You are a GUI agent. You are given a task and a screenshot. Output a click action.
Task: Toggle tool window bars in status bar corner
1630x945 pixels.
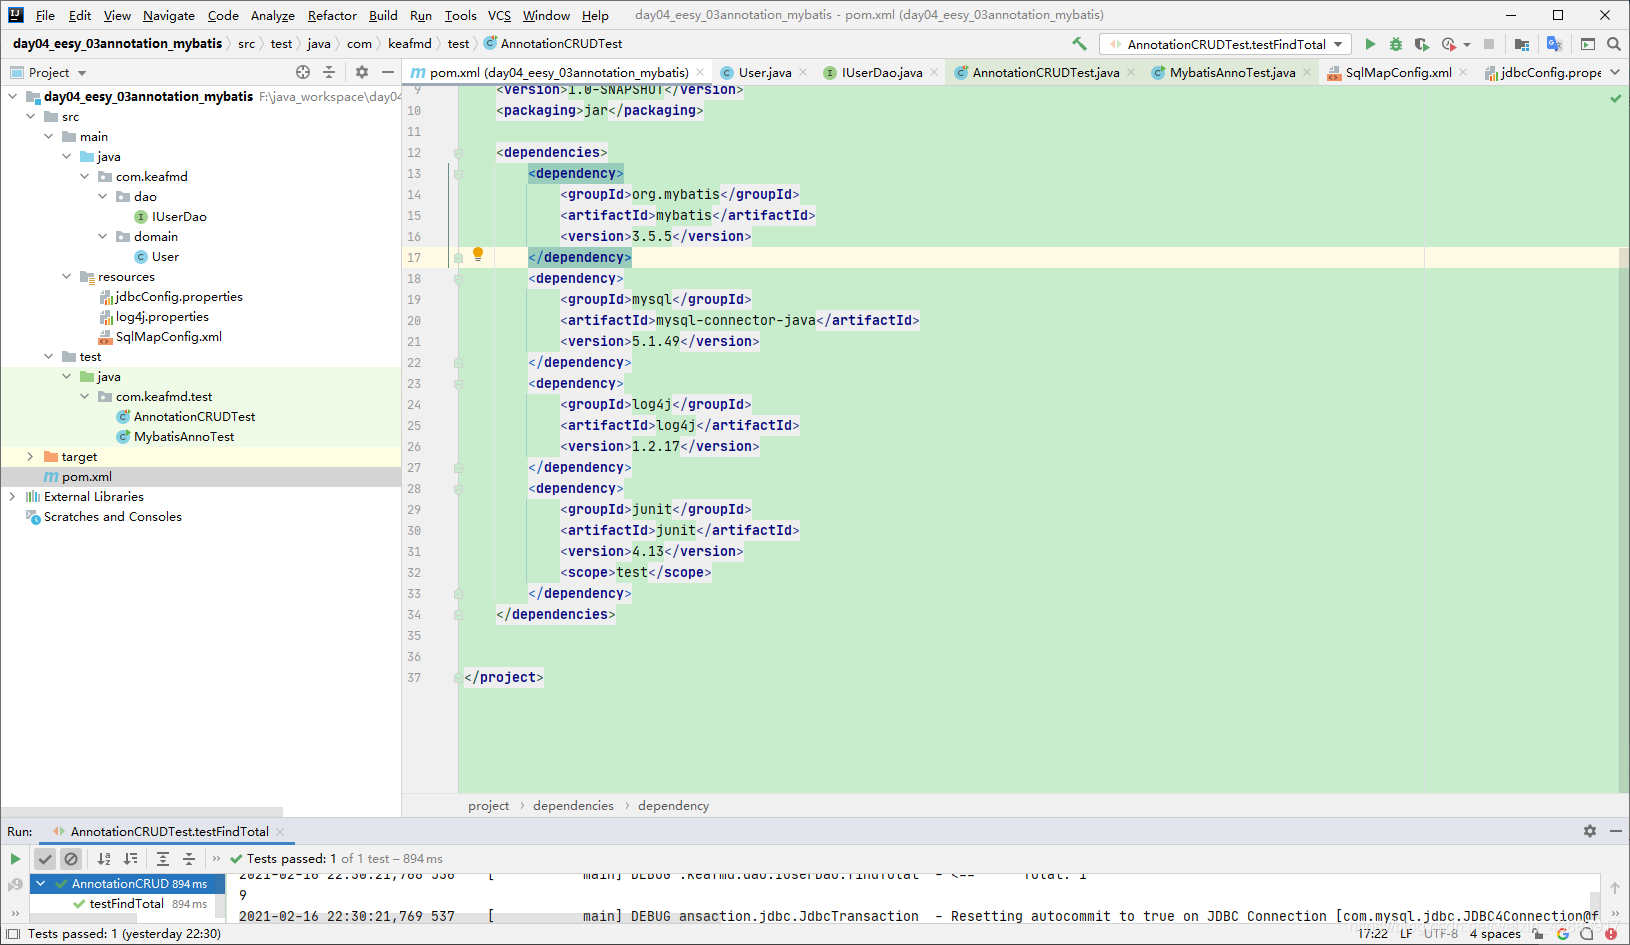[x=13, y=934]
